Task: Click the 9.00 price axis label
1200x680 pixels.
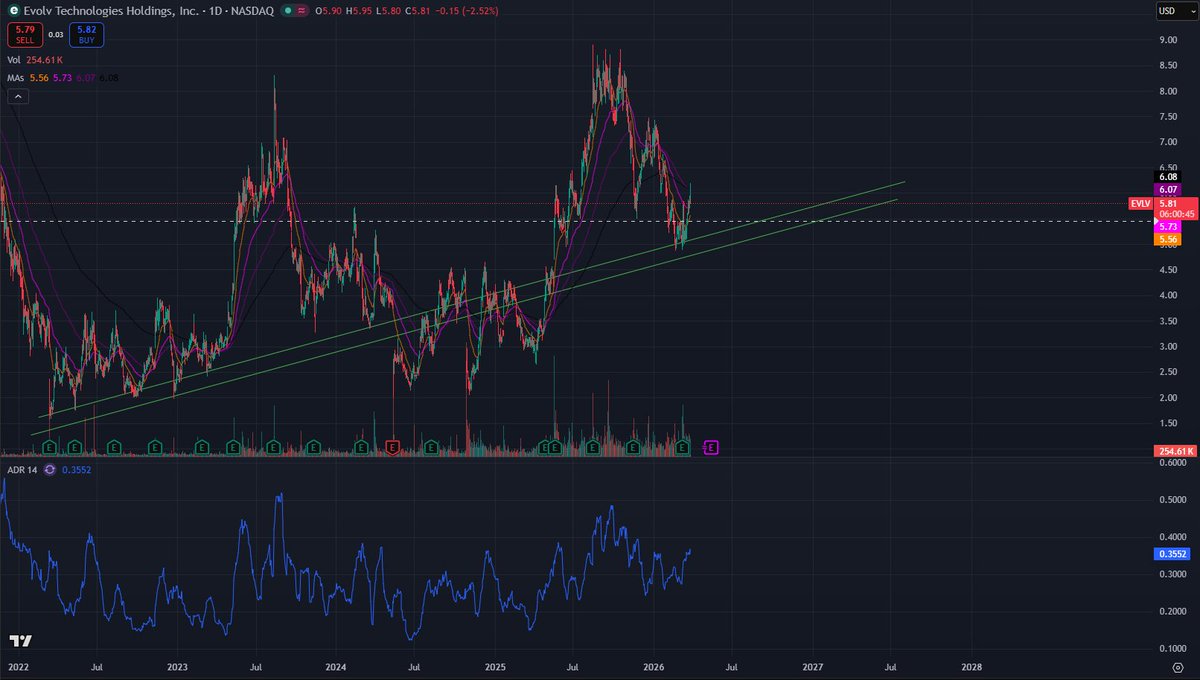Action: [x=1168, y=41]
